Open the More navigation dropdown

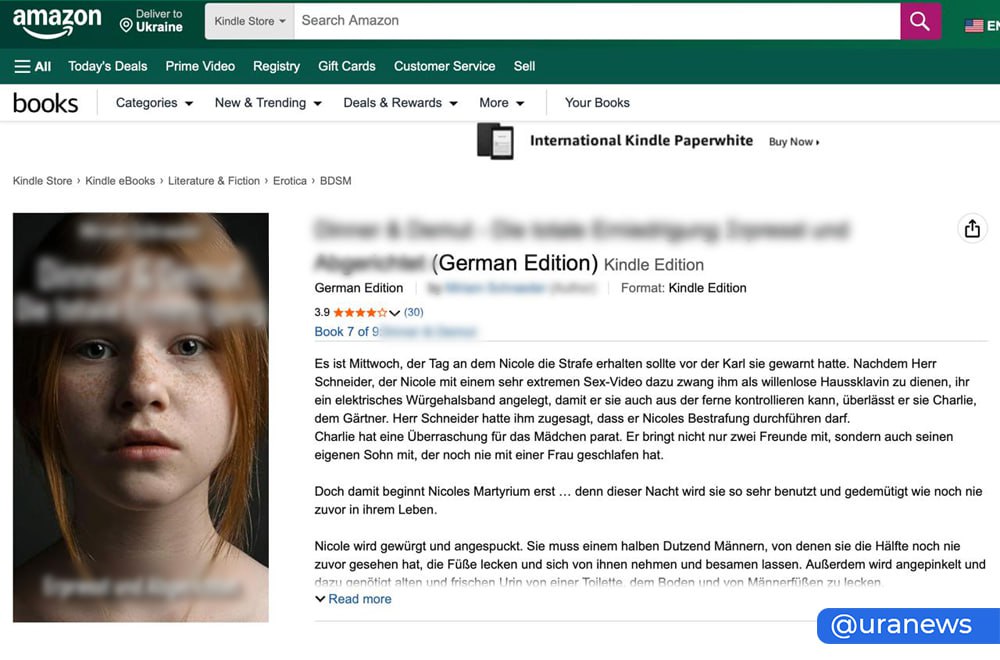[502, 103]
